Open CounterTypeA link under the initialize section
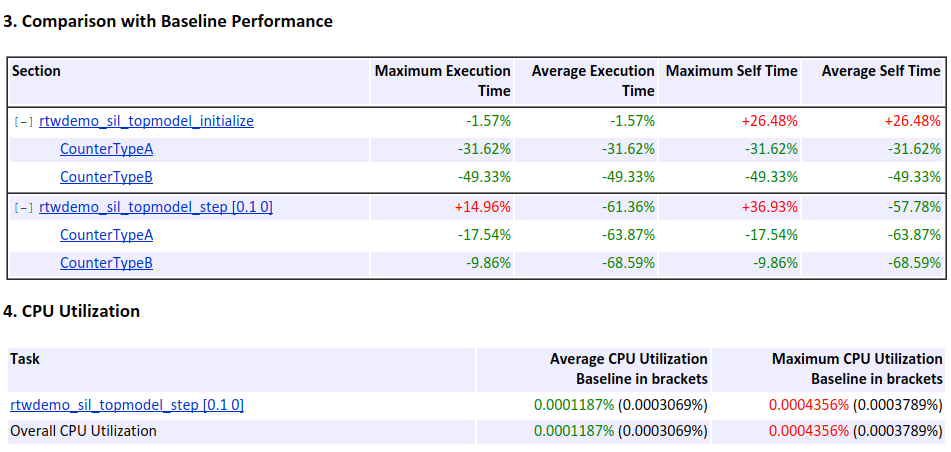 [106, 149]
